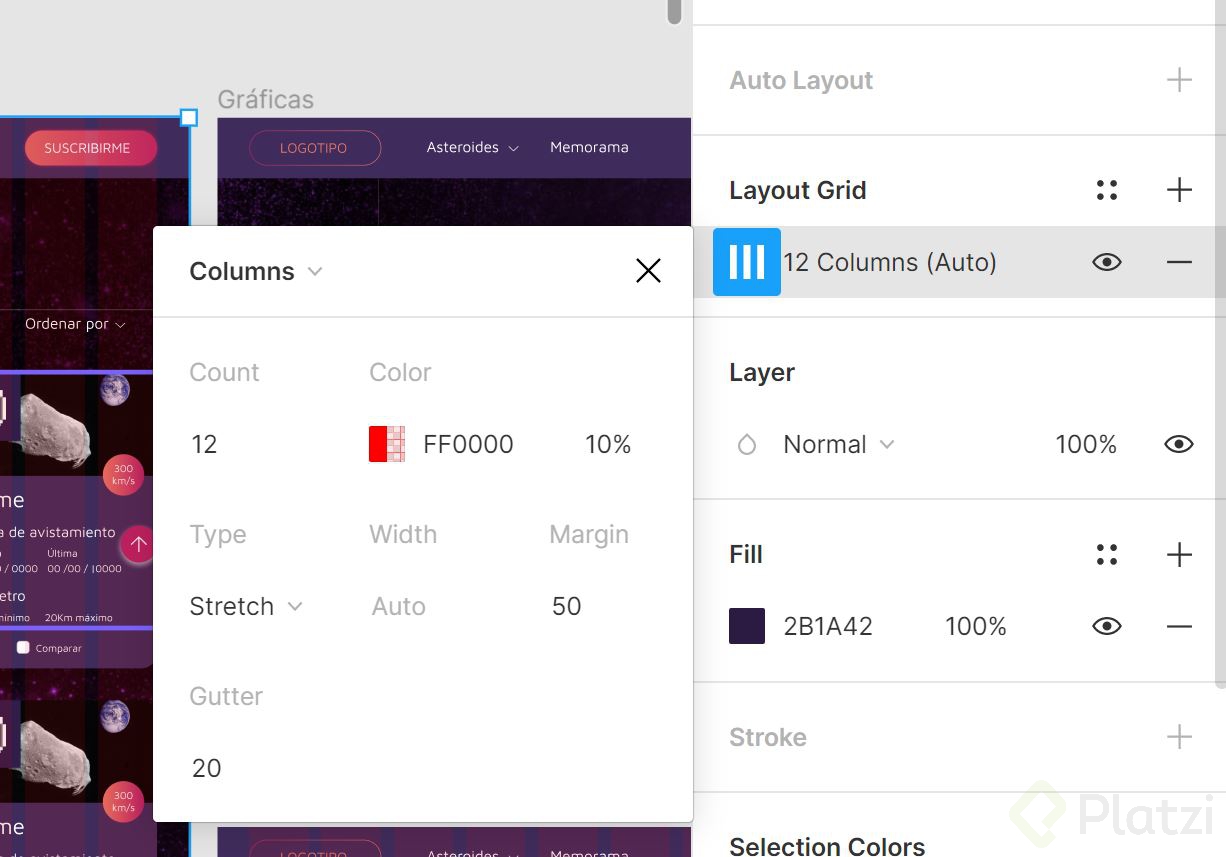Remove the 2B1A42 fill
Viewport: 1226px width, 857px height.
[x=1179, y=626]
